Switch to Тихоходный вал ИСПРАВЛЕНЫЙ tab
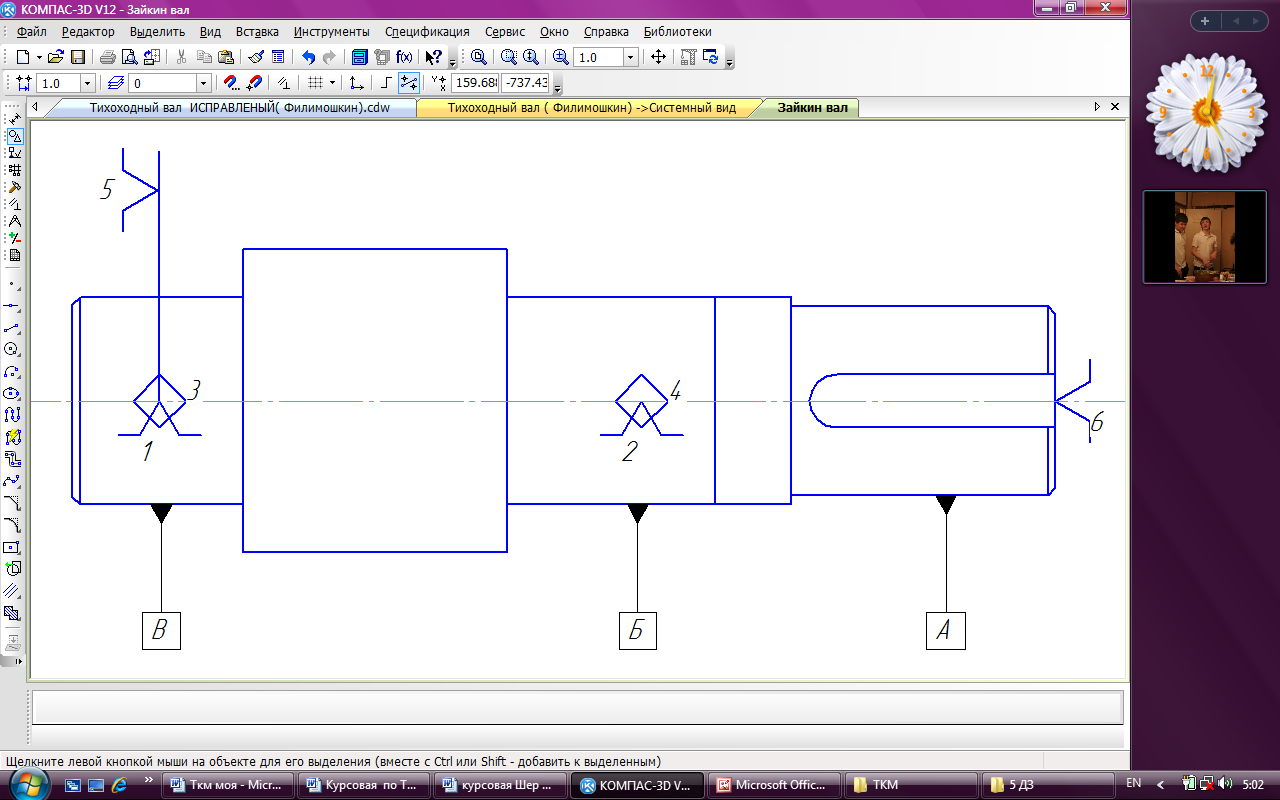The width and height of the screenshot is (1280, 800). 239,108
